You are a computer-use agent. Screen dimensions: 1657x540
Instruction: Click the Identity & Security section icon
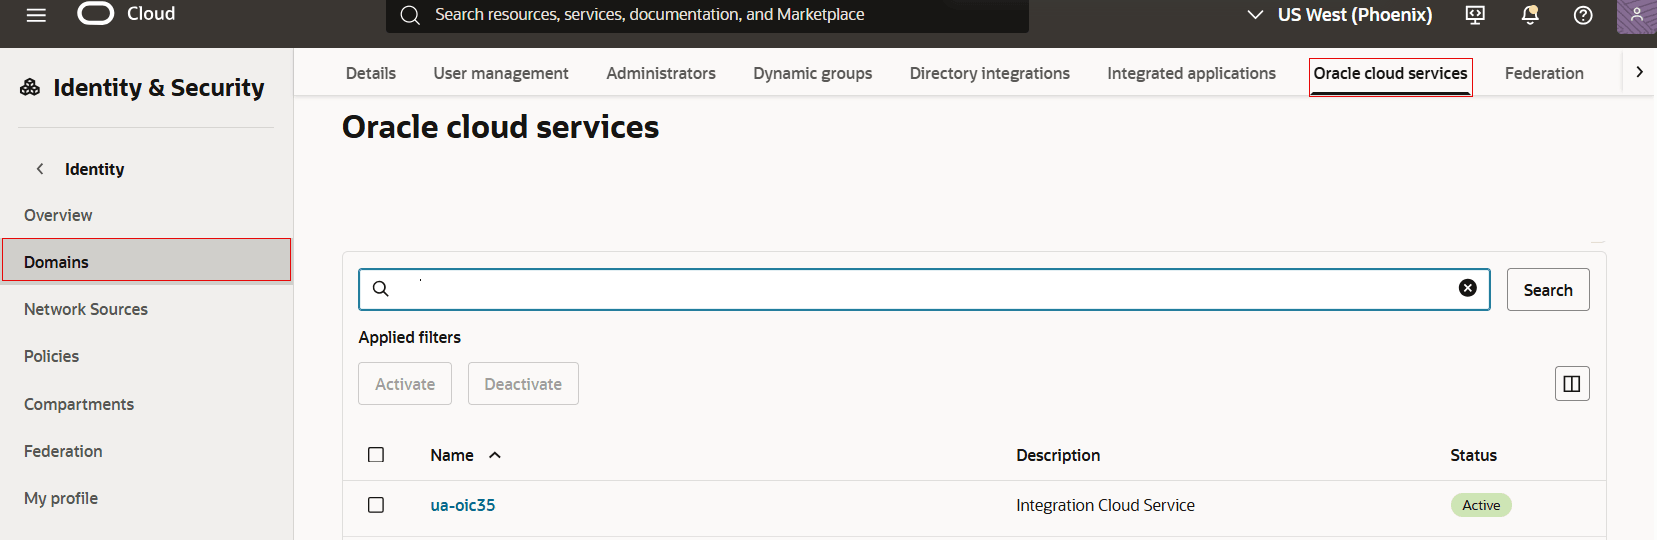coord(30,88)
